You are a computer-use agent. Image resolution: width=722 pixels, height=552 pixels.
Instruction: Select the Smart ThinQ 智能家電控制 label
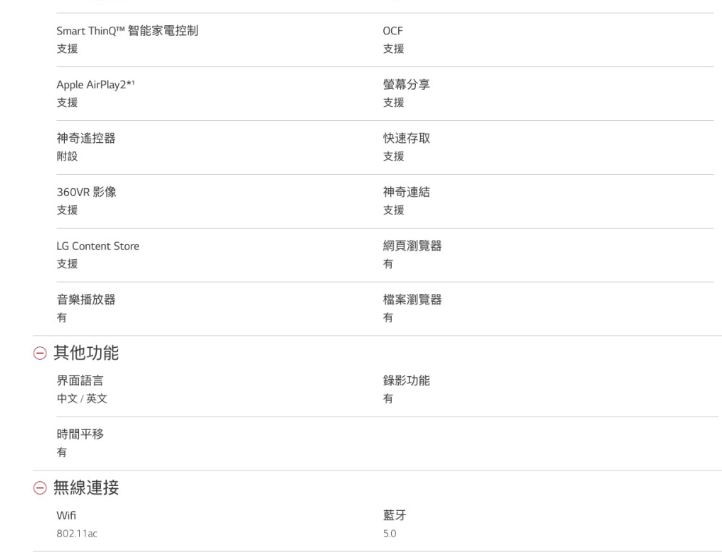127,31
